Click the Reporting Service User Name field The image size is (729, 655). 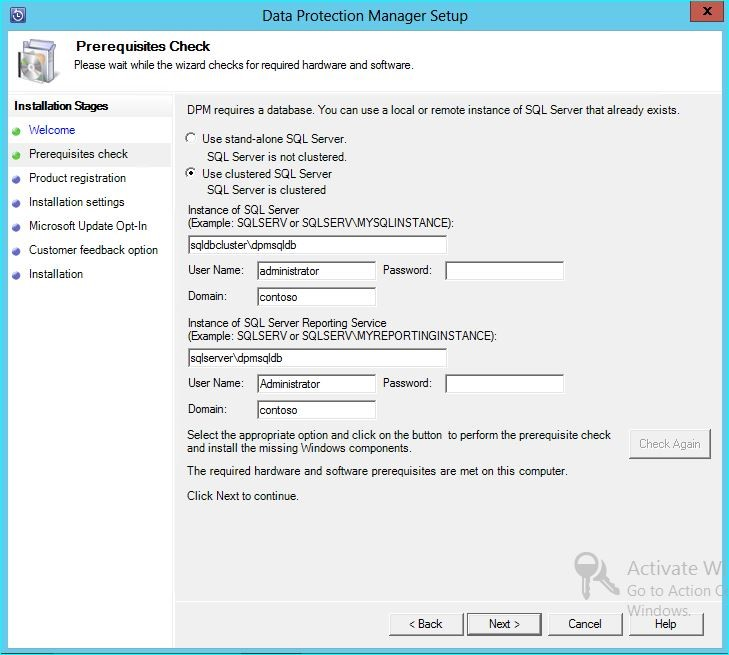[316, 384]
